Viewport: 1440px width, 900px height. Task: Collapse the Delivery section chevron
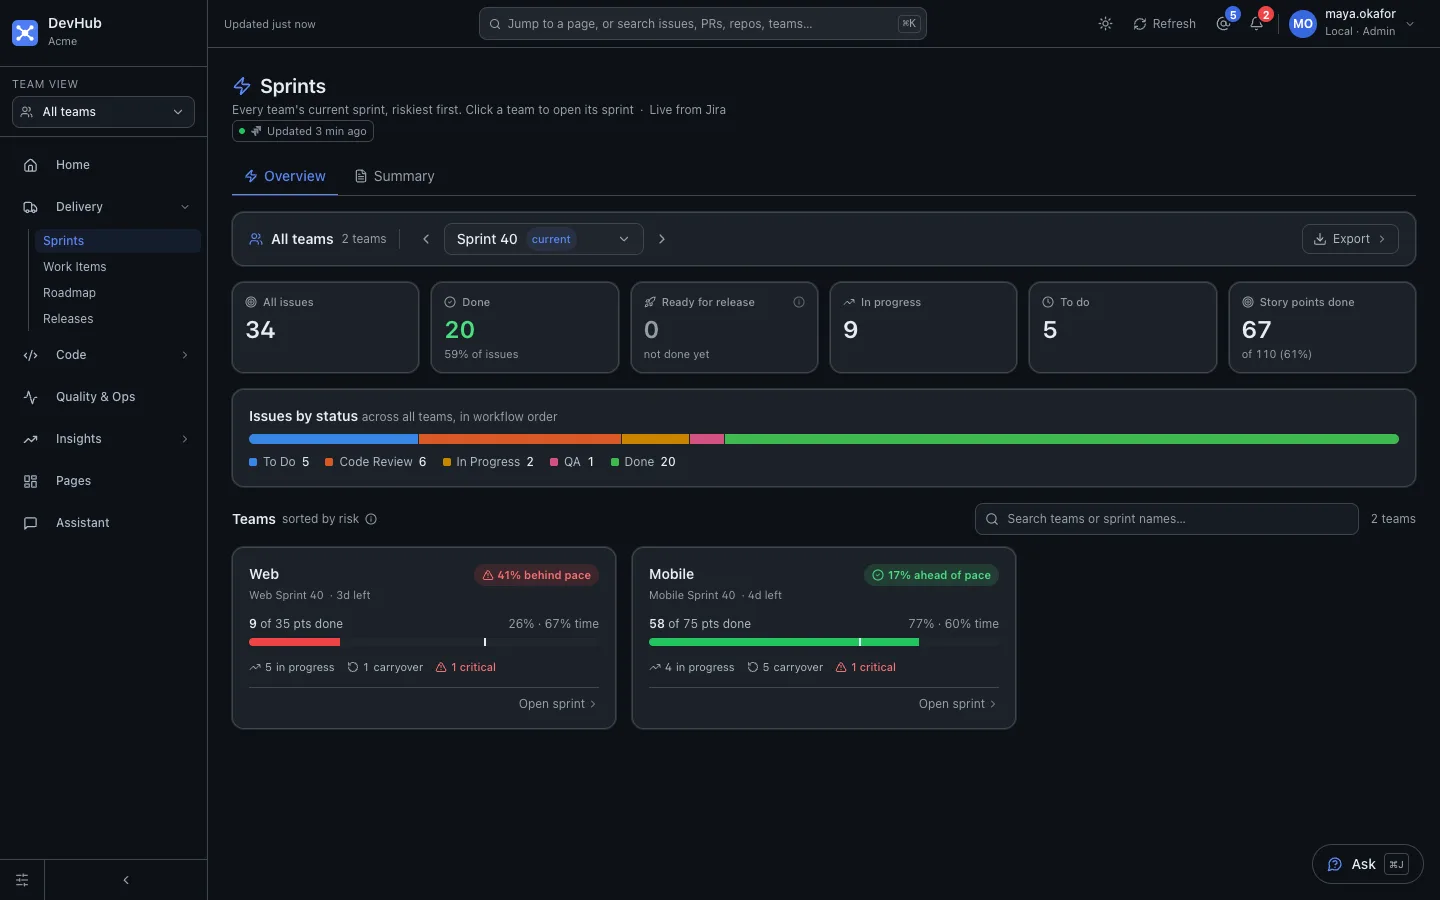185,207
